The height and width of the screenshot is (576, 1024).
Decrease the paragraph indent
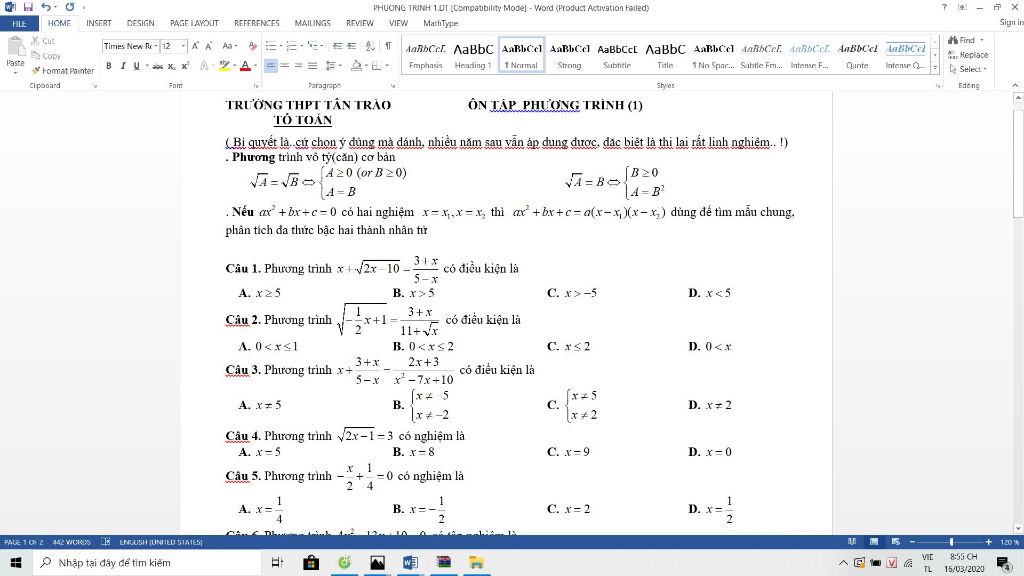(337, 46)
